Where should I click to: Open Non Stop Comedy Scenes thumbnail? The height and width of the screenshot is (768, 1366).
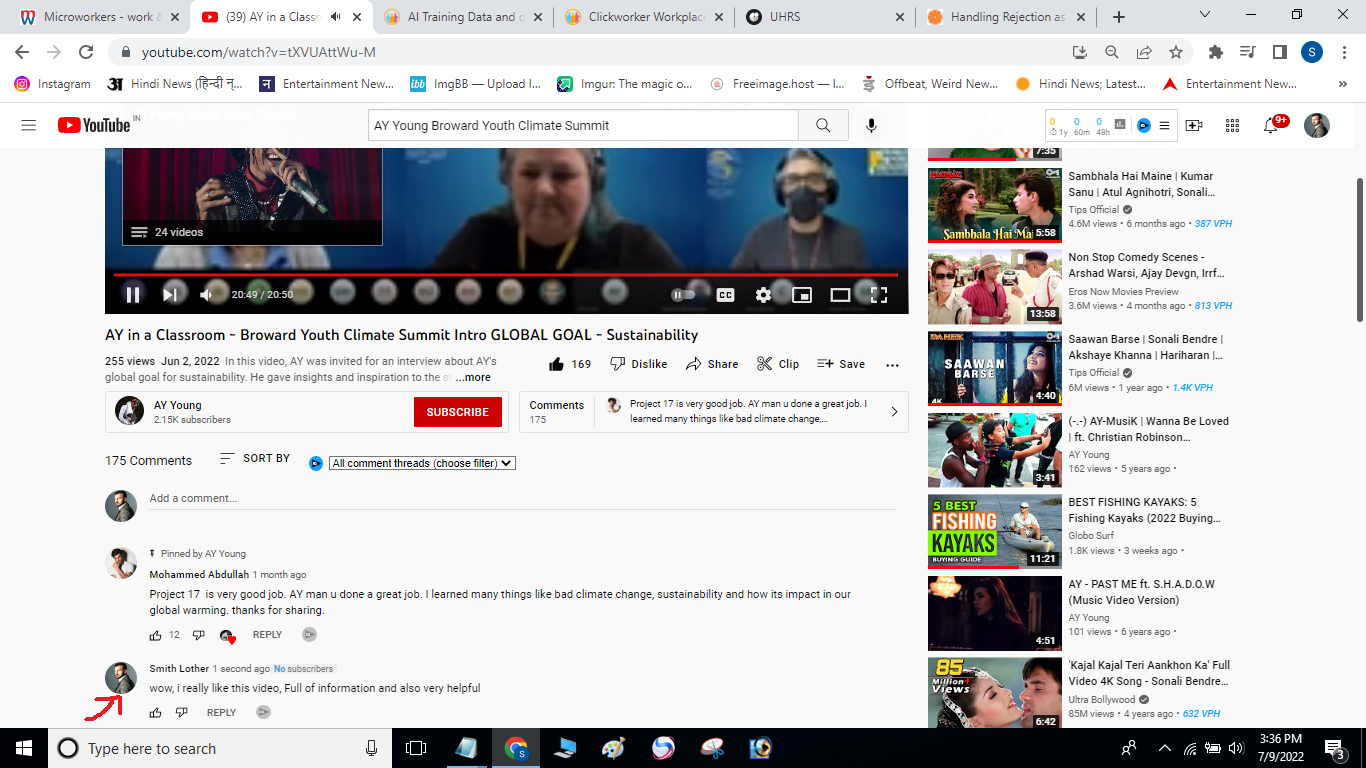994,287
